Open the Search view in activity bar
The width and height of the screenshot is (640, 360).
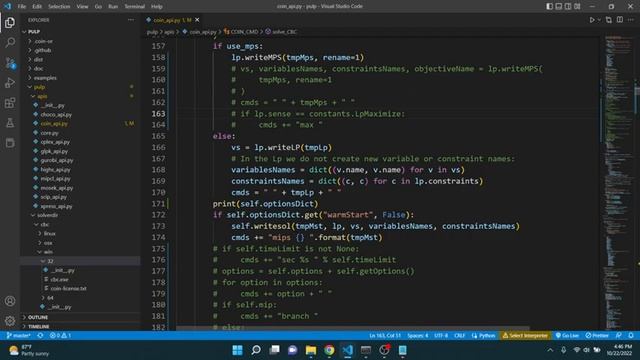click(x=10, y=42)
